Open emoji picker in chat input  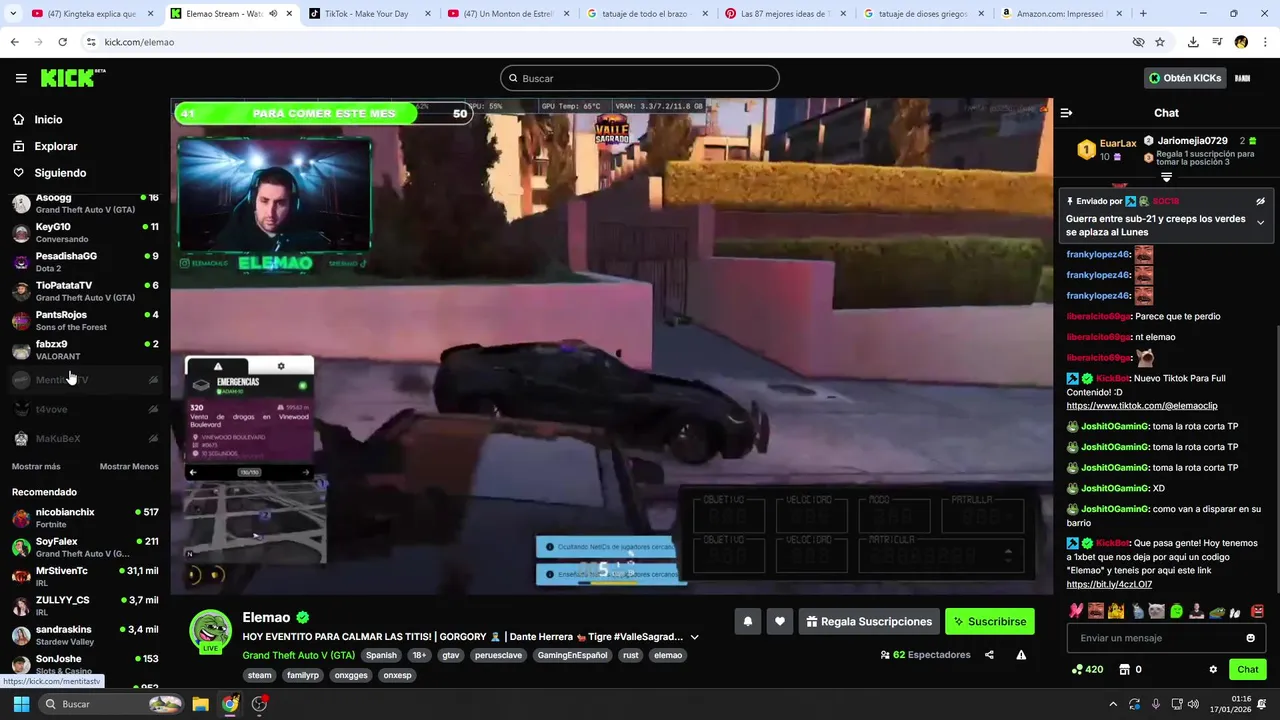pyautogui.click(x=1250, y=638)
